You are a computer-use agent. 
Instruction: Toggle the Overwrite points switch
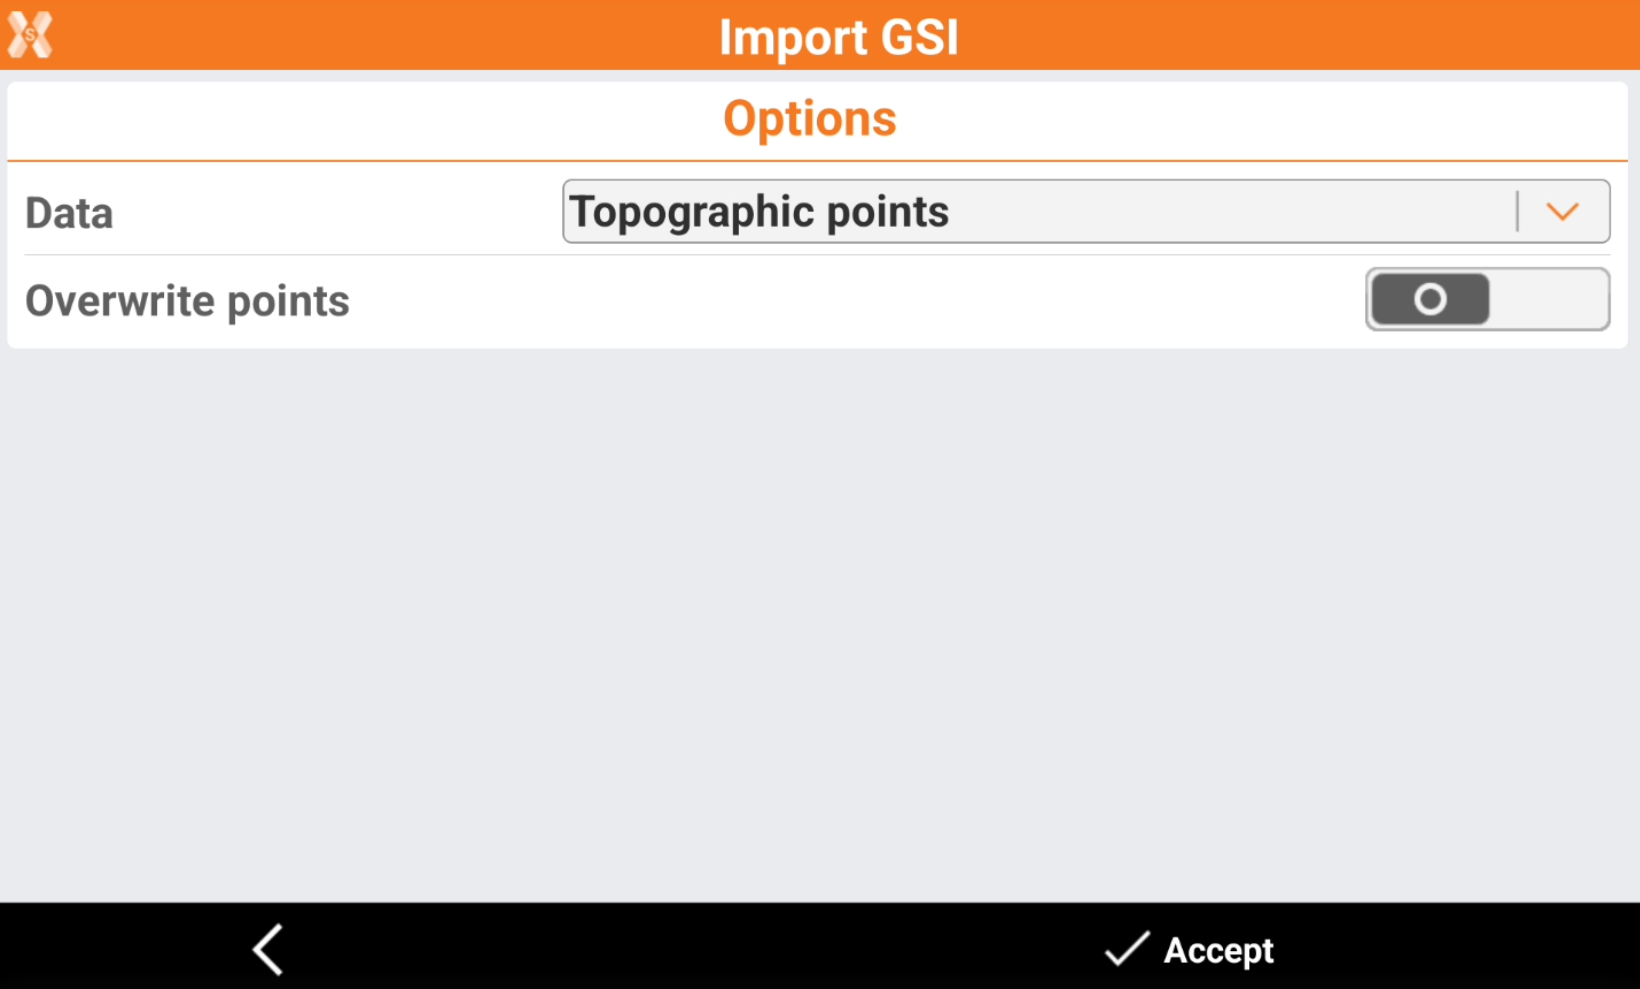coord(1487,299)
